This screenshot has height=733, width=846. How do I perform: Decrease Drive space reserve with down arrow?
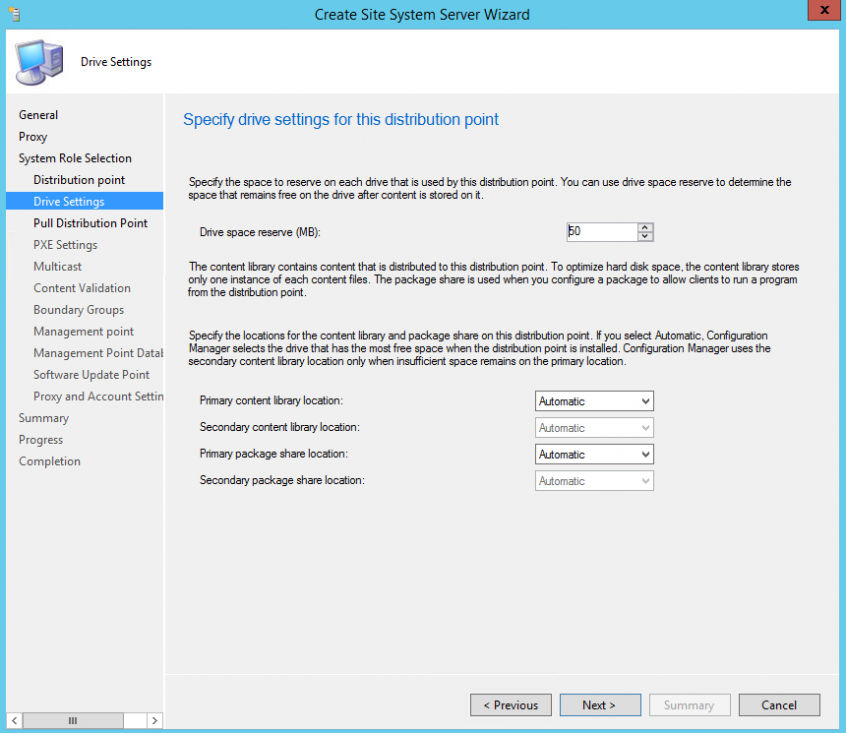(x=643, y=235)
